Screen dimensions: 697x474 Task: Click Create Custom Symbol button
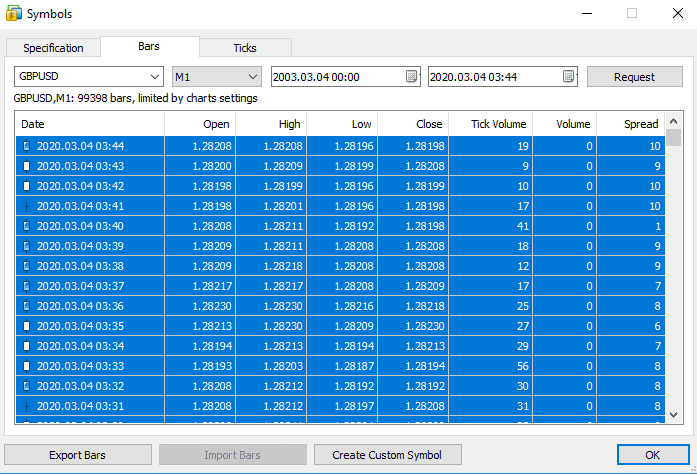click(387, 455)
